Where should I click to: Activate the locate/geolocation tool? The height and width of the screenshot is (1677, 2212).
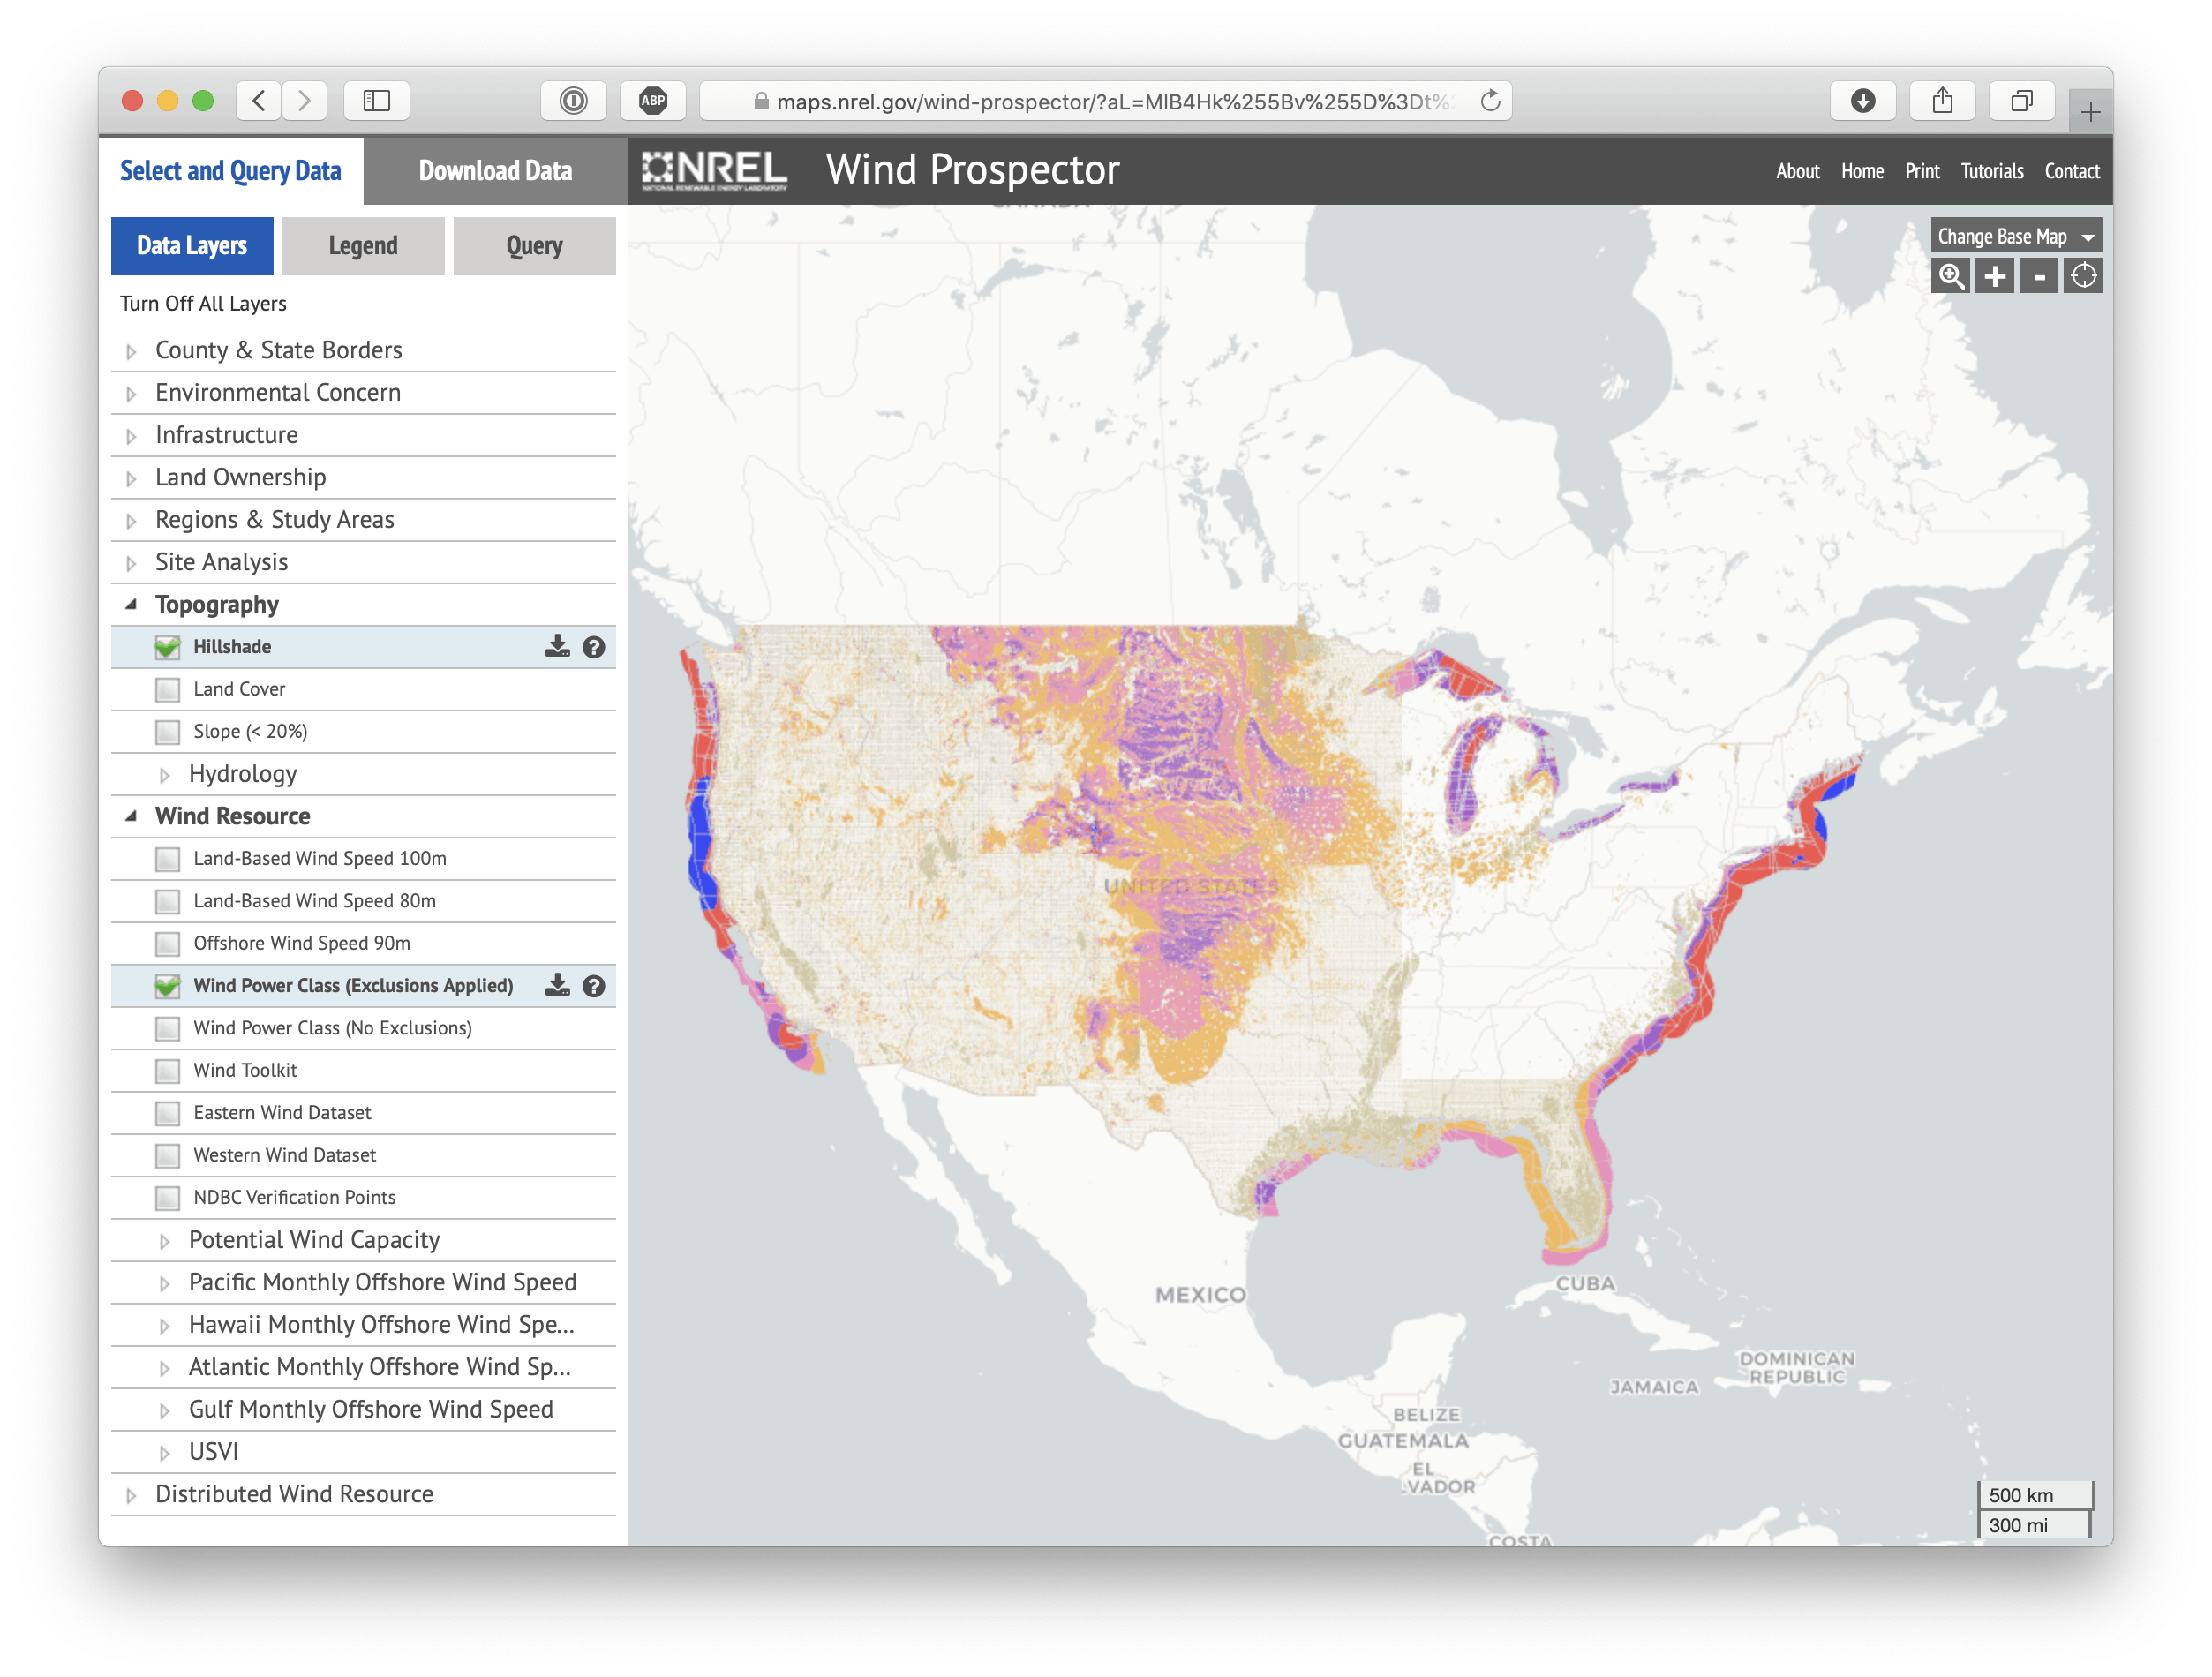coord(2084,276)
